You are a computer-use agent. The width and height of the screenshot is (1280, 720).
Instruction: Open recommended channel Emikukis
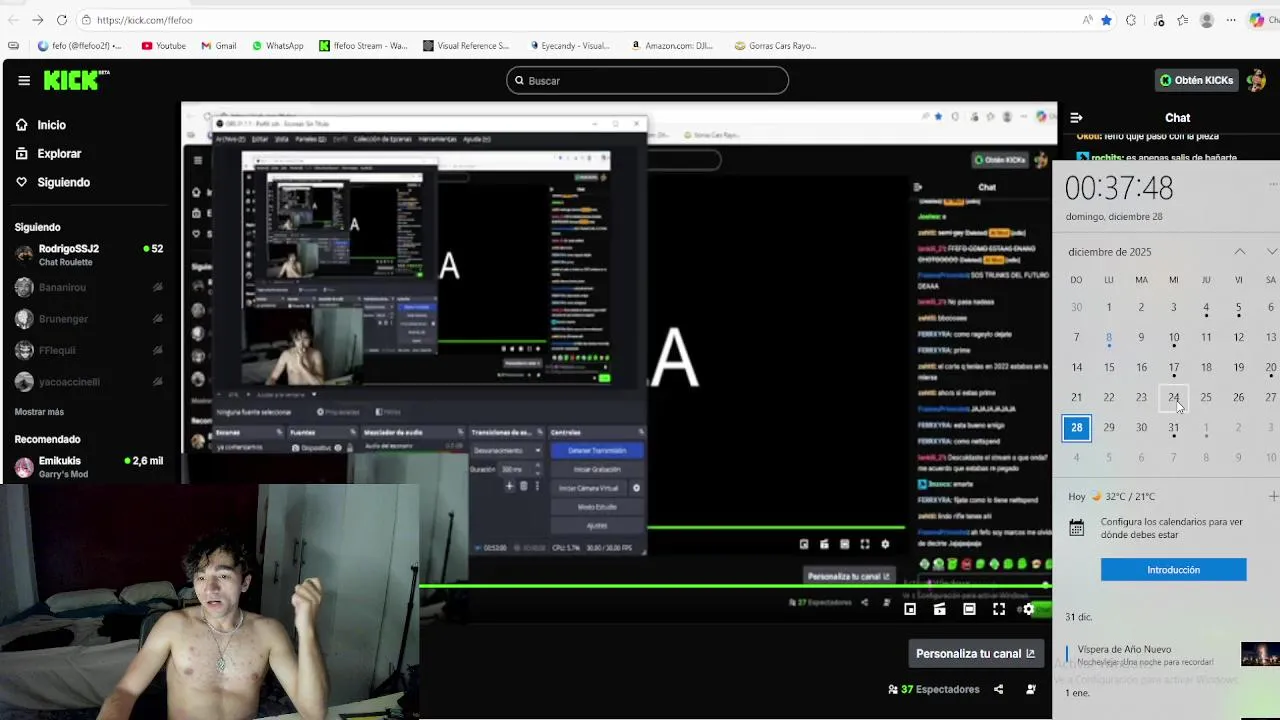[88, 467]
